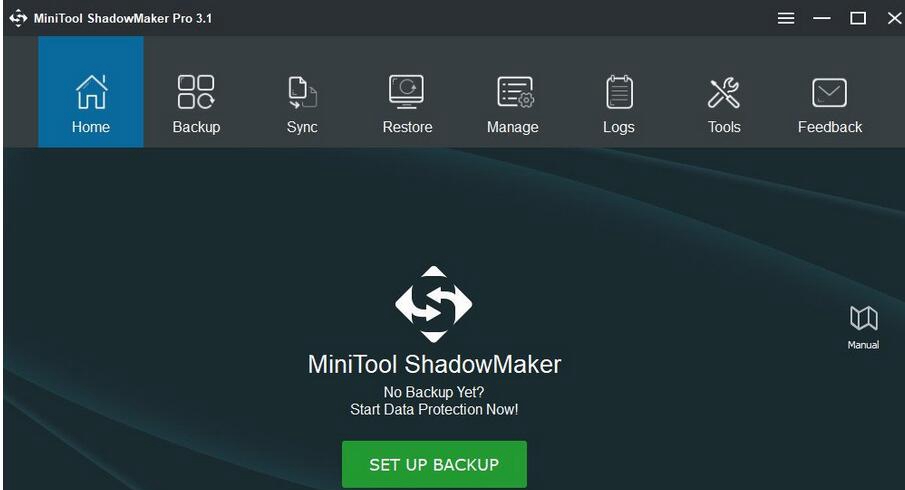905x490 pixels.
Task: Click the large ShadowMaker center logo
Action: coord(433,304)
